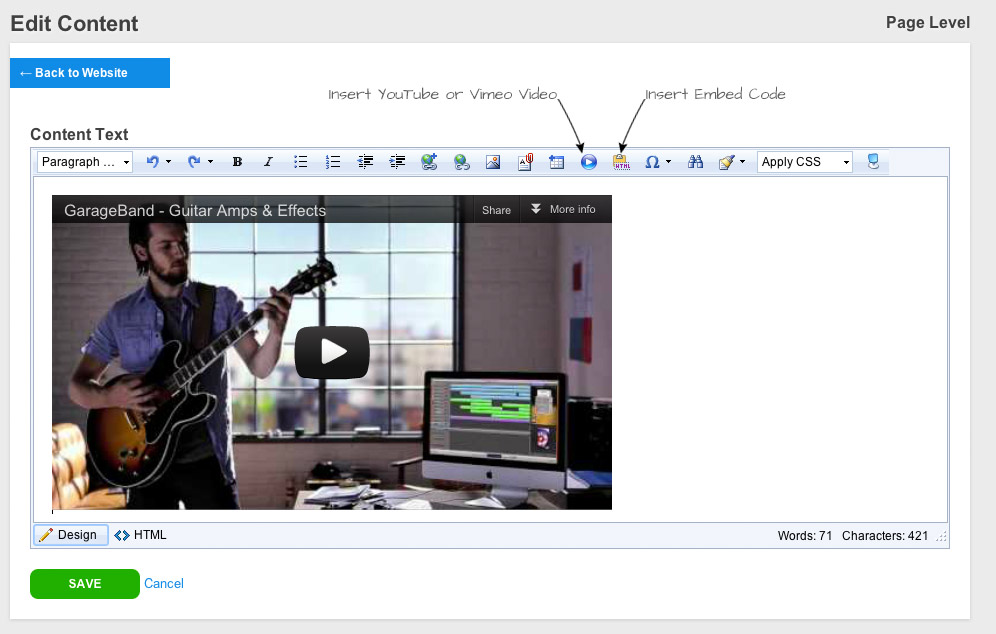Click the redo icon

click(194, 162)
